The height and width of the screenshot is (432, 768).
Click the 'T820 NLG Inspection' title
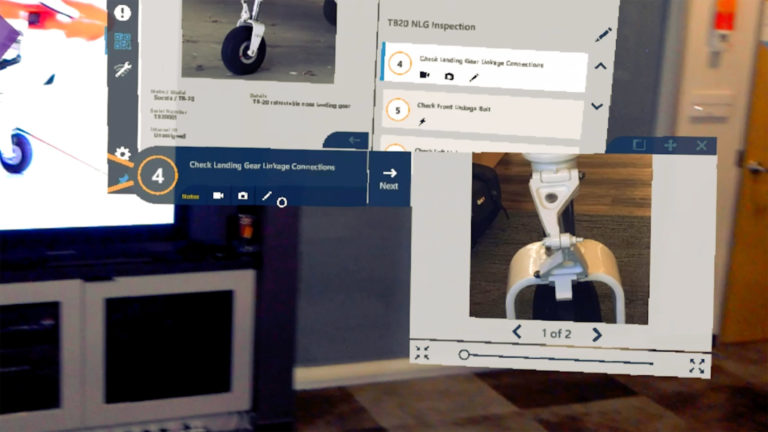pos(431,25)
